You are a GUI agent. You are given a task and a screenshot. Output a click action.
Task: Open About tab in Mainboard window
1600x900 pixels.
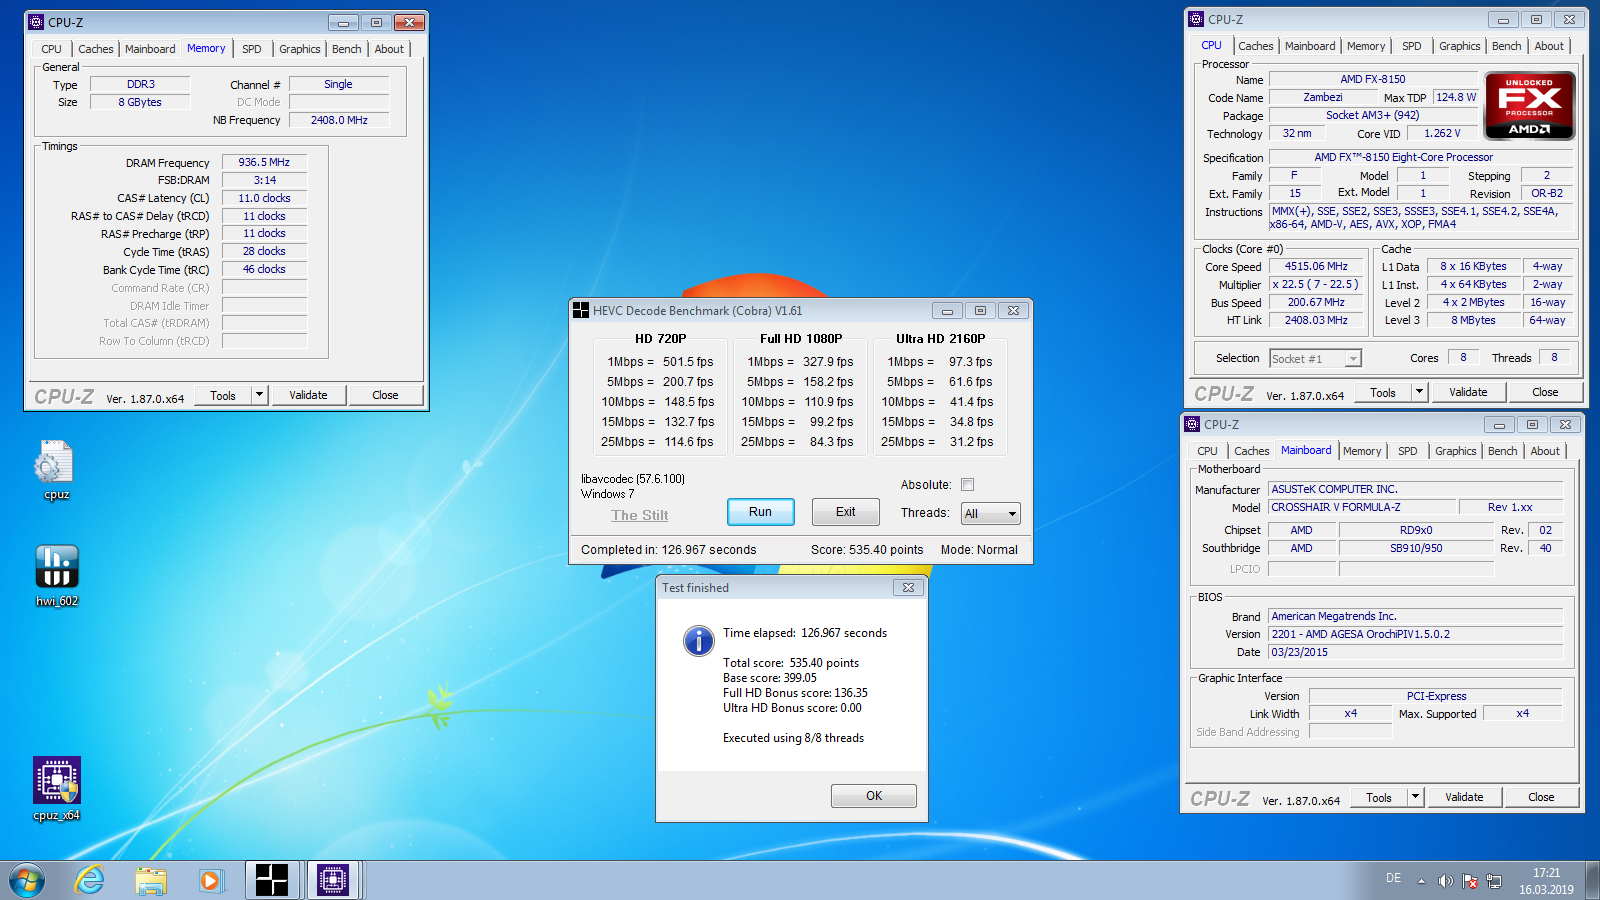(1545, 451)
